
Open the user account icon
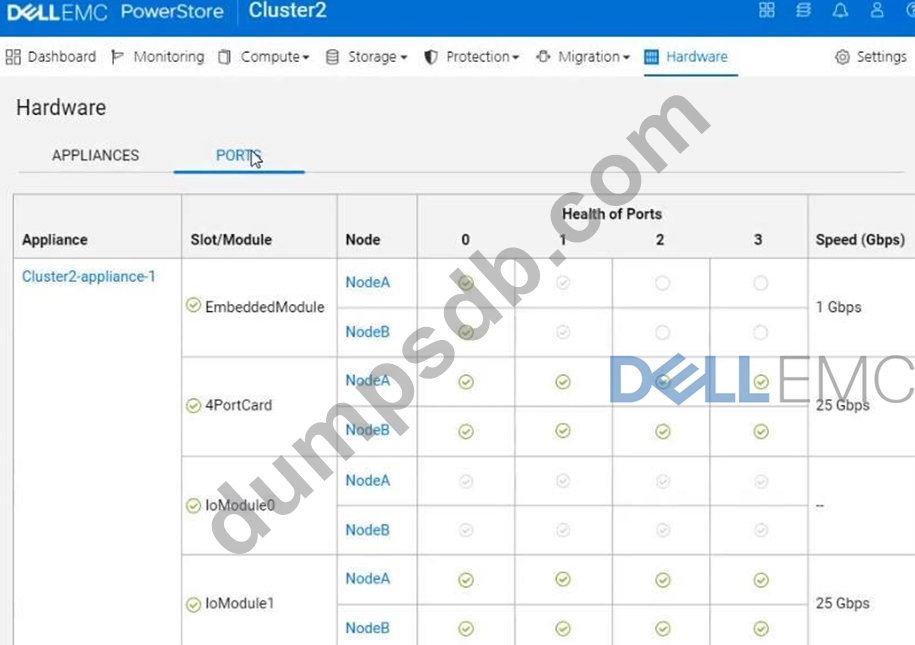tap(877, 11)
